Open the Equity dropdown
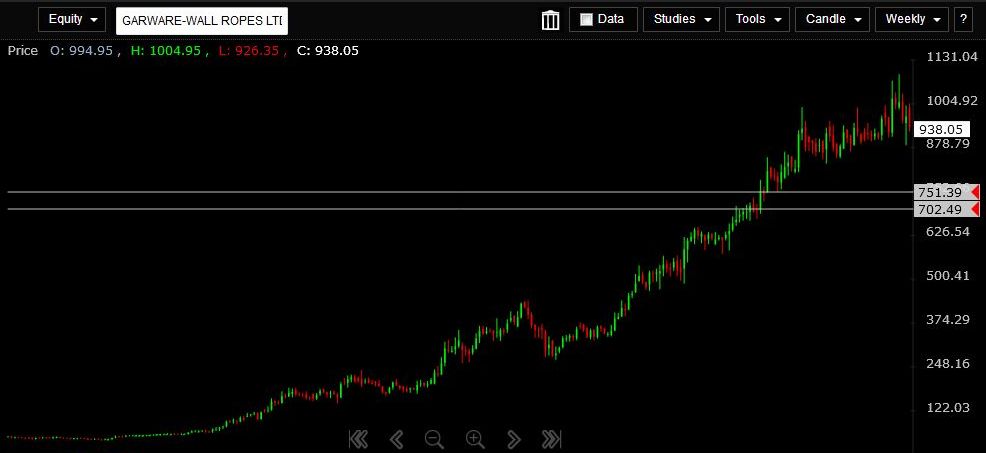Screen dimensions: 986x453 coord(71,19)
